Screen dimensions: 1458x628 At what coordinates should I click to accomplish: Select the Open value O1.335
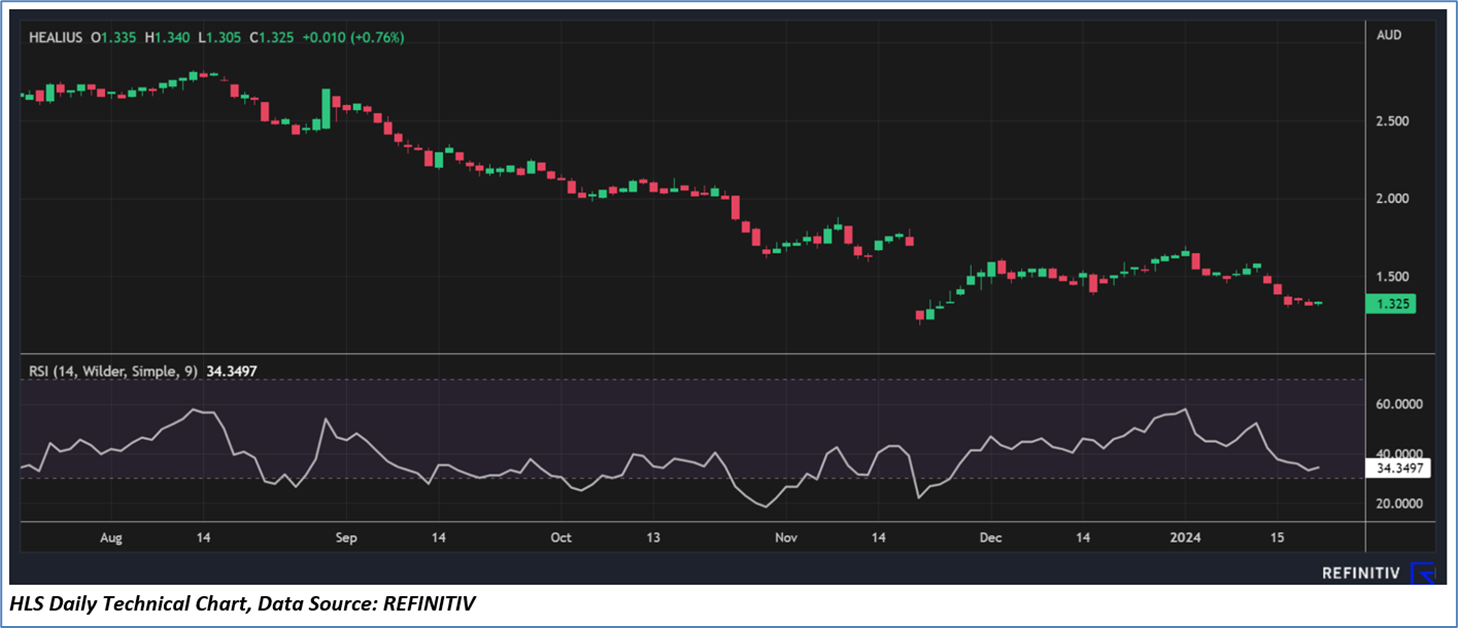point(116,37)
